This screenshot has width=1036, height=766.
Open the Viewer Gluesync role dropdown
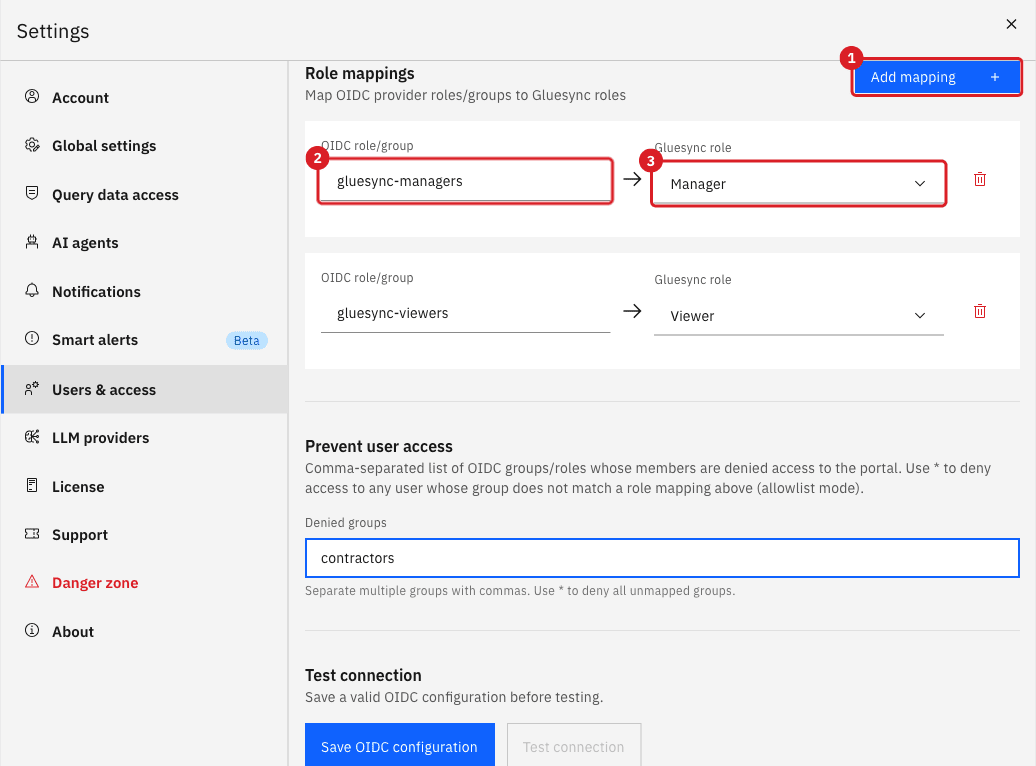click(798, 316)
